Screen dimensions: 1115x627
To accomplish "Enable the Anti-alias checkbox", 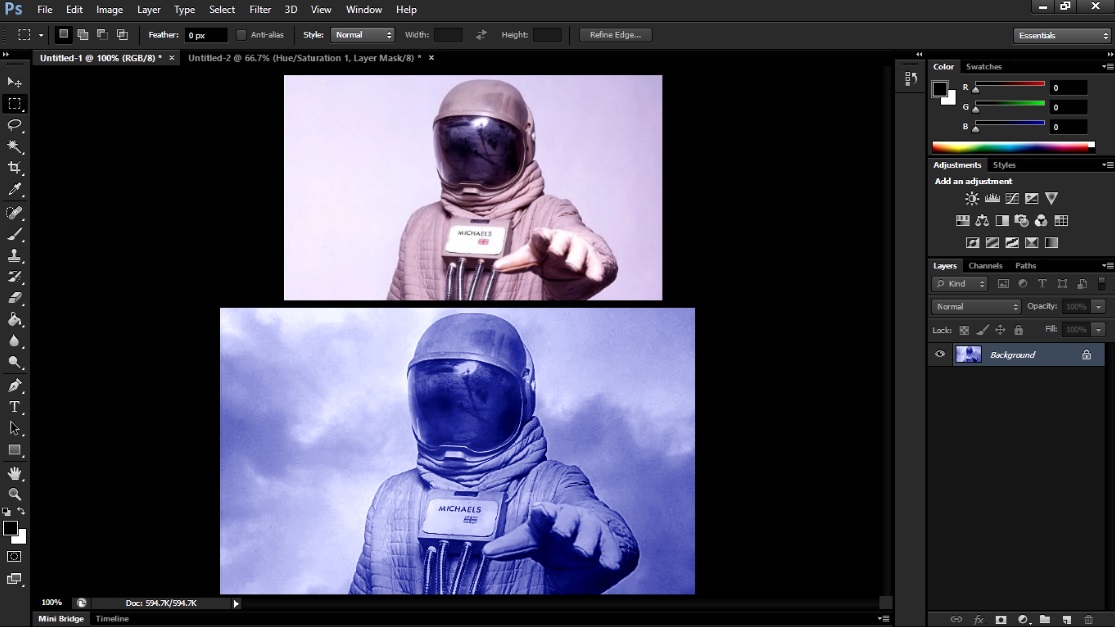I will [x=241, y=35].
